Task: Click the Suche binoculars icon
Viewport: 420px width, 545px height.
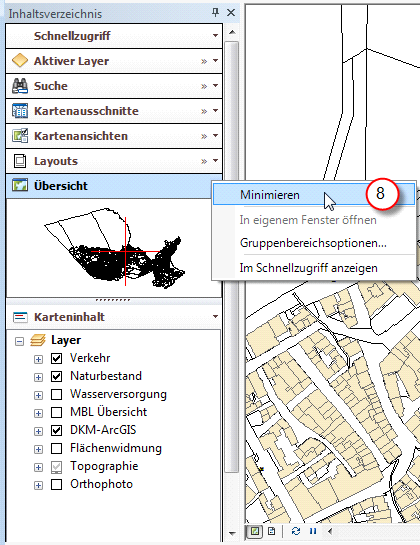Action: pyautogui.click(x=20, y=86)
